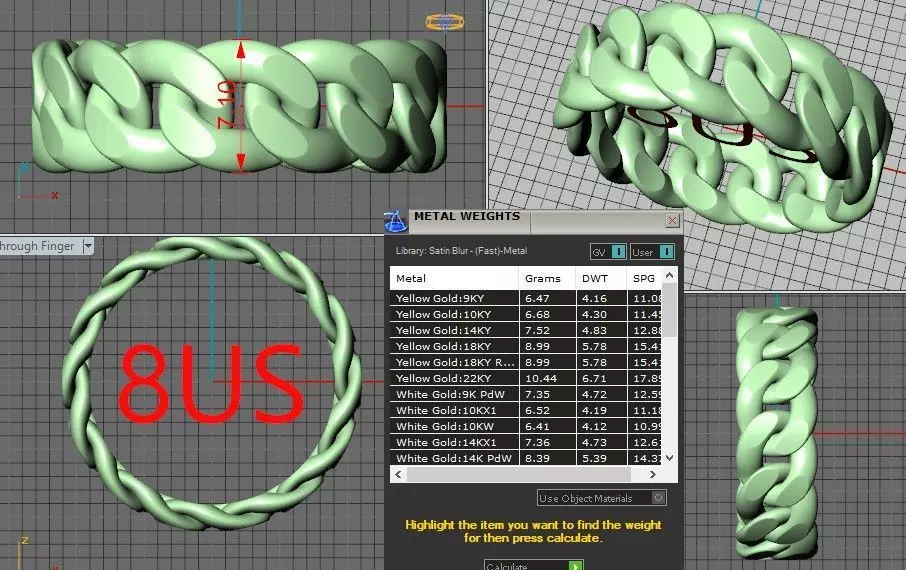Viewport: 906px width, 570px height.
Task: Click the Grams column header
Action: click(547, 278)
